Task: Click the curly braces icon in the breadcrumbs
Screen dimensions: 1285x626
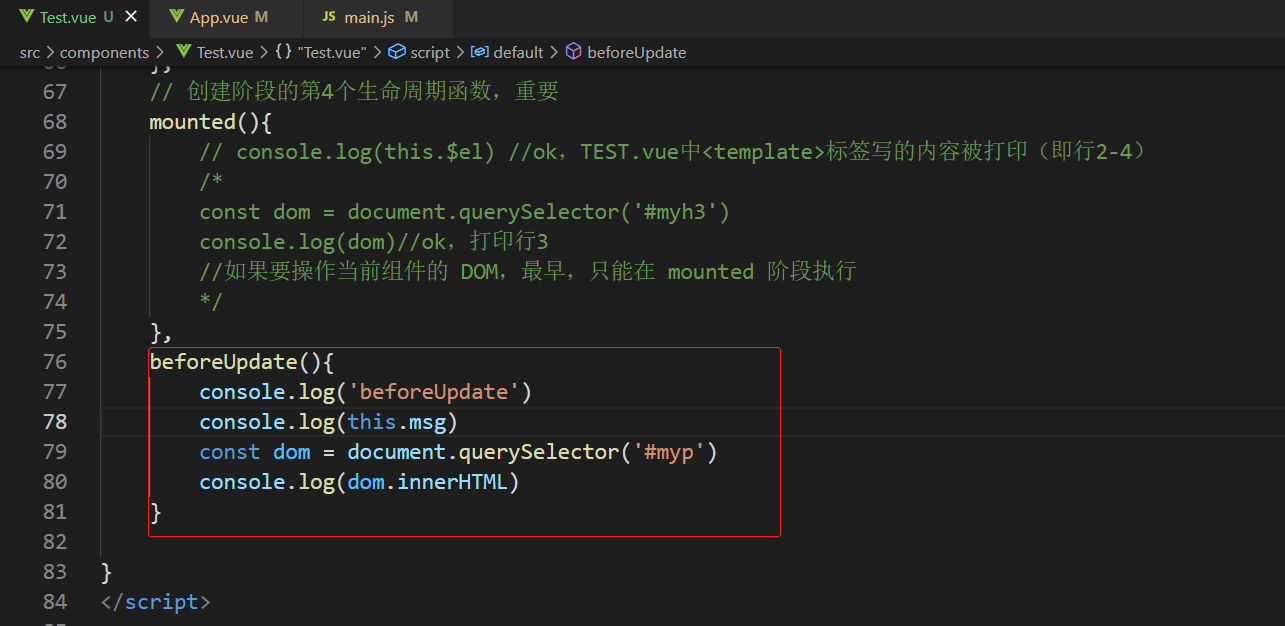Action: pos(283,52)
